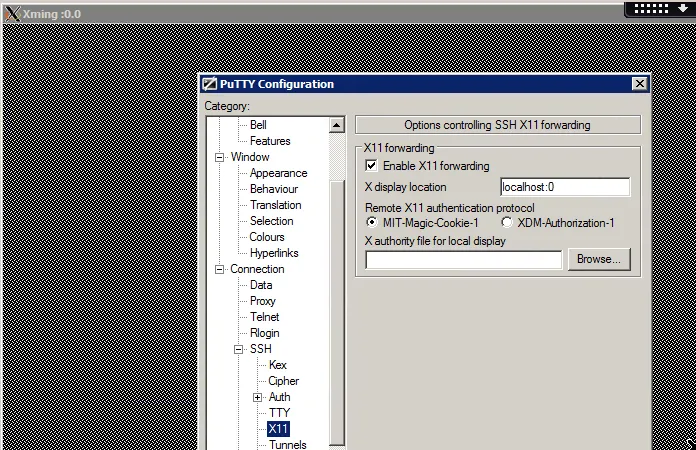Open the Cipher category
This screenshot has width=696, height=450.
[x=284, y=380]
